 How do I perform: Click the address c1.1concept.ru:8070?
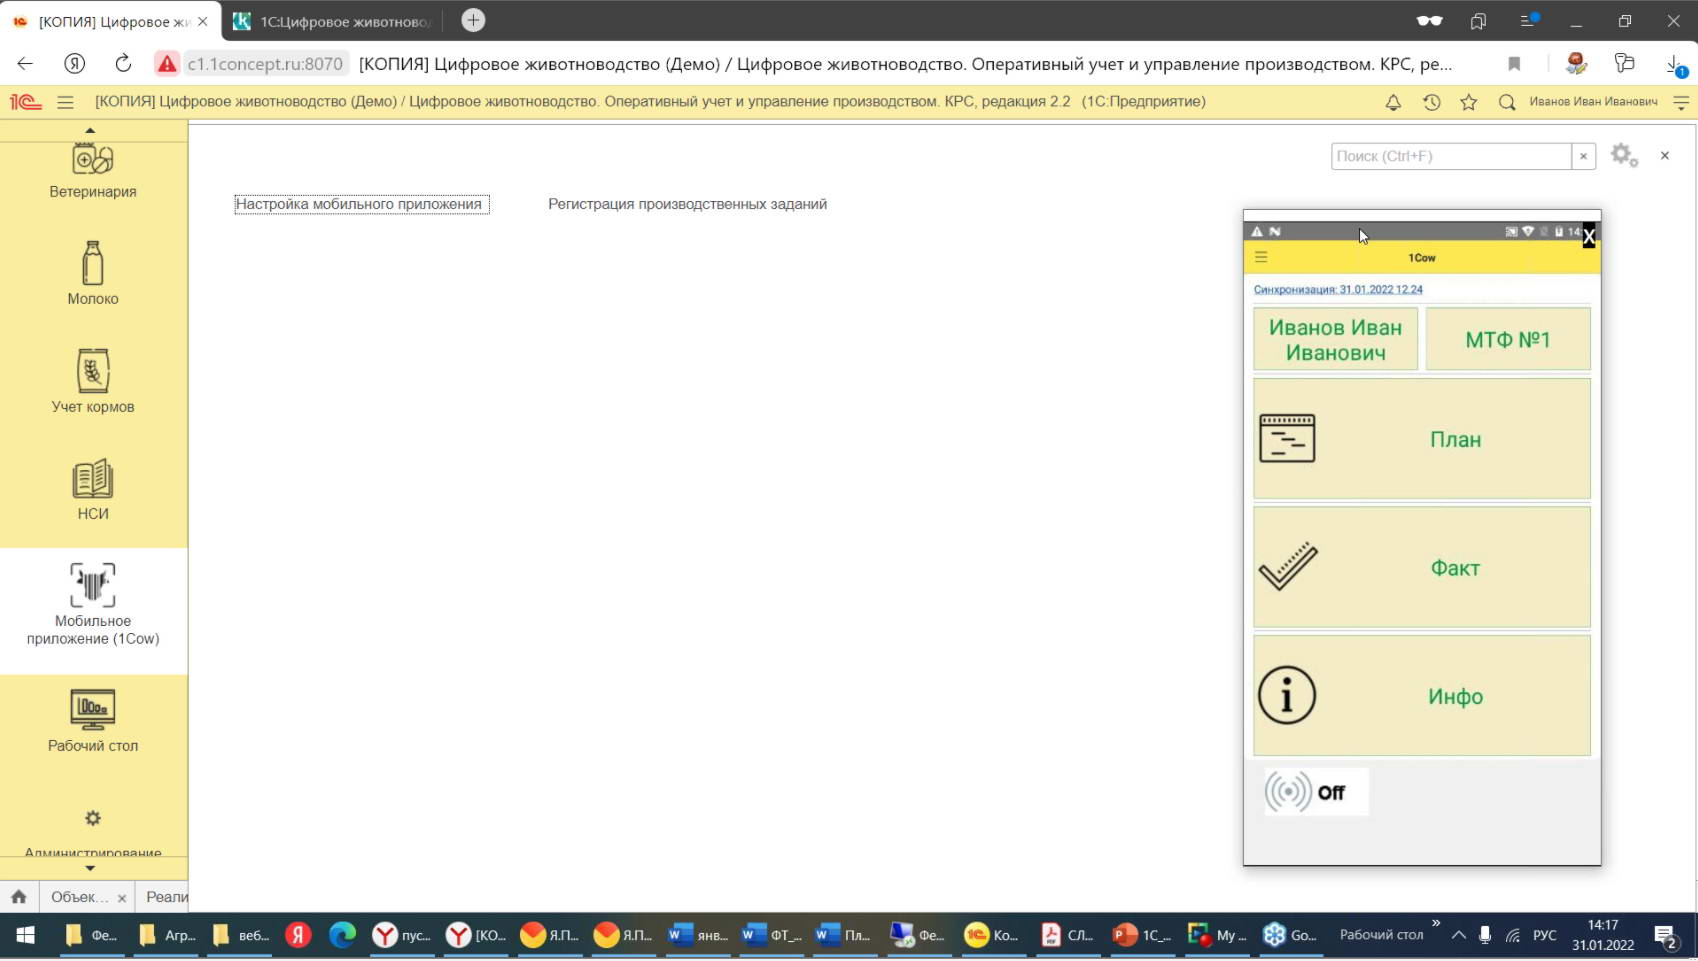(265, 64)
